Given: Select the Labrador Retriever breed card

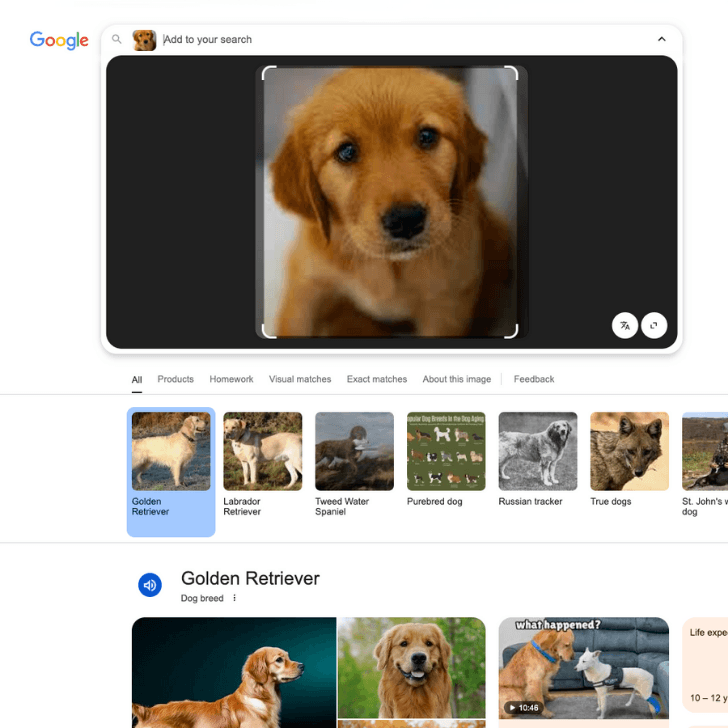Looking at the screenshot, I should [262, 464].
